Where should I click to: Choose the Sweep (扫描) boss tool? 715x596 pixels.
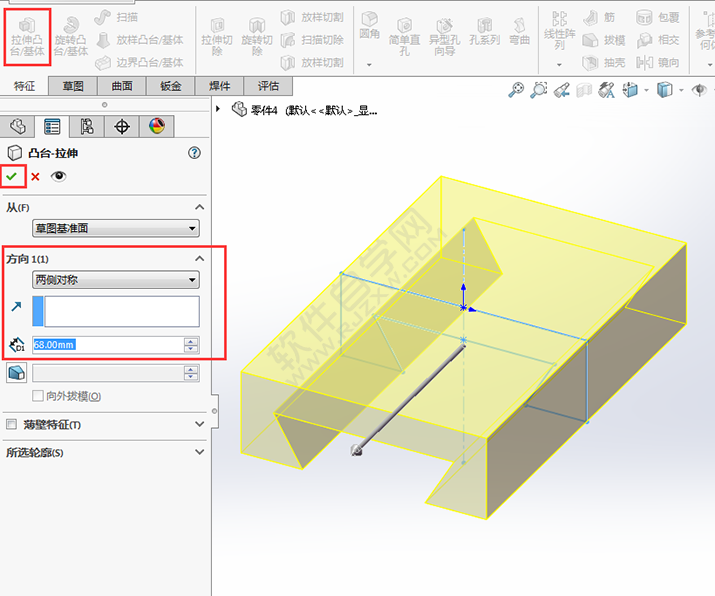click(116, 17)
